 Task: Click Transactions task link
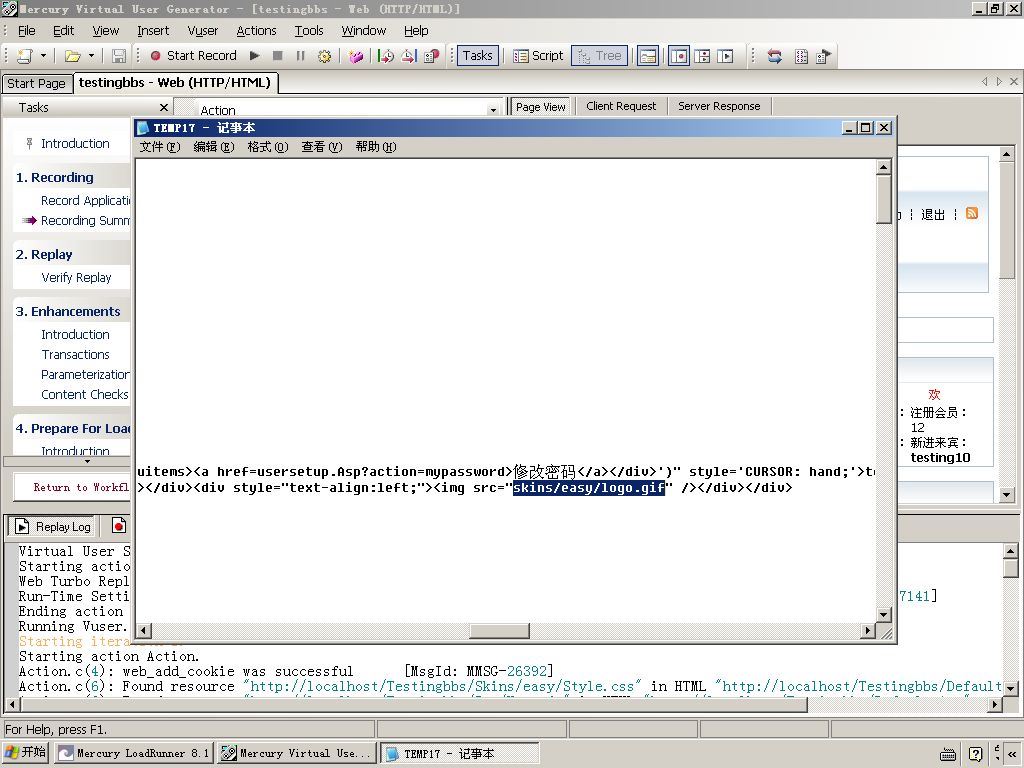pyautogui.click(x=76, y=355)
